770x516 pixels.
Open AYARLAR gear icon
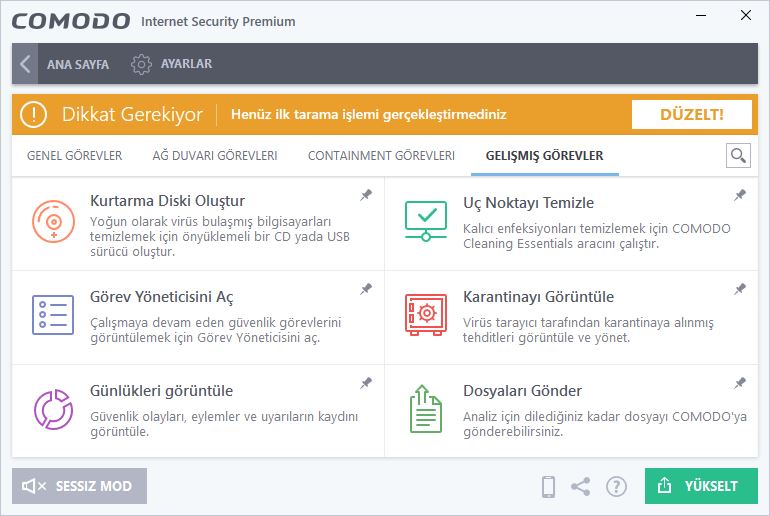(x=141, y=64)
